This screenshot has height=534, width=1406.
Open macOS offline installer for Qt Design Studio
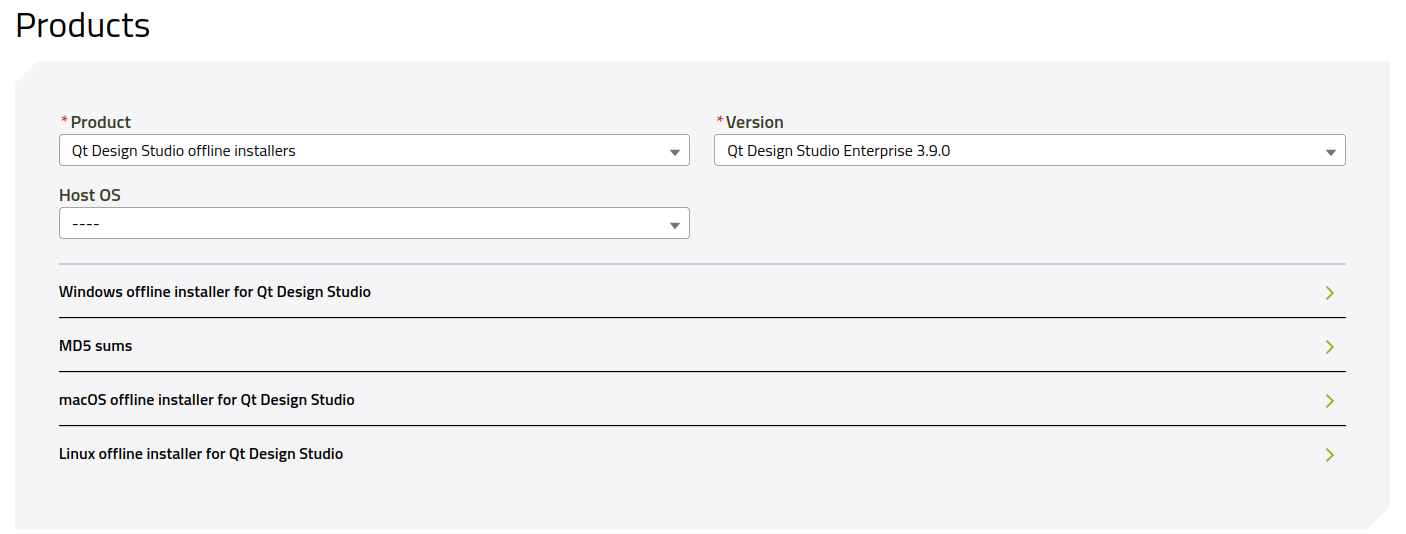coord(702,400)
